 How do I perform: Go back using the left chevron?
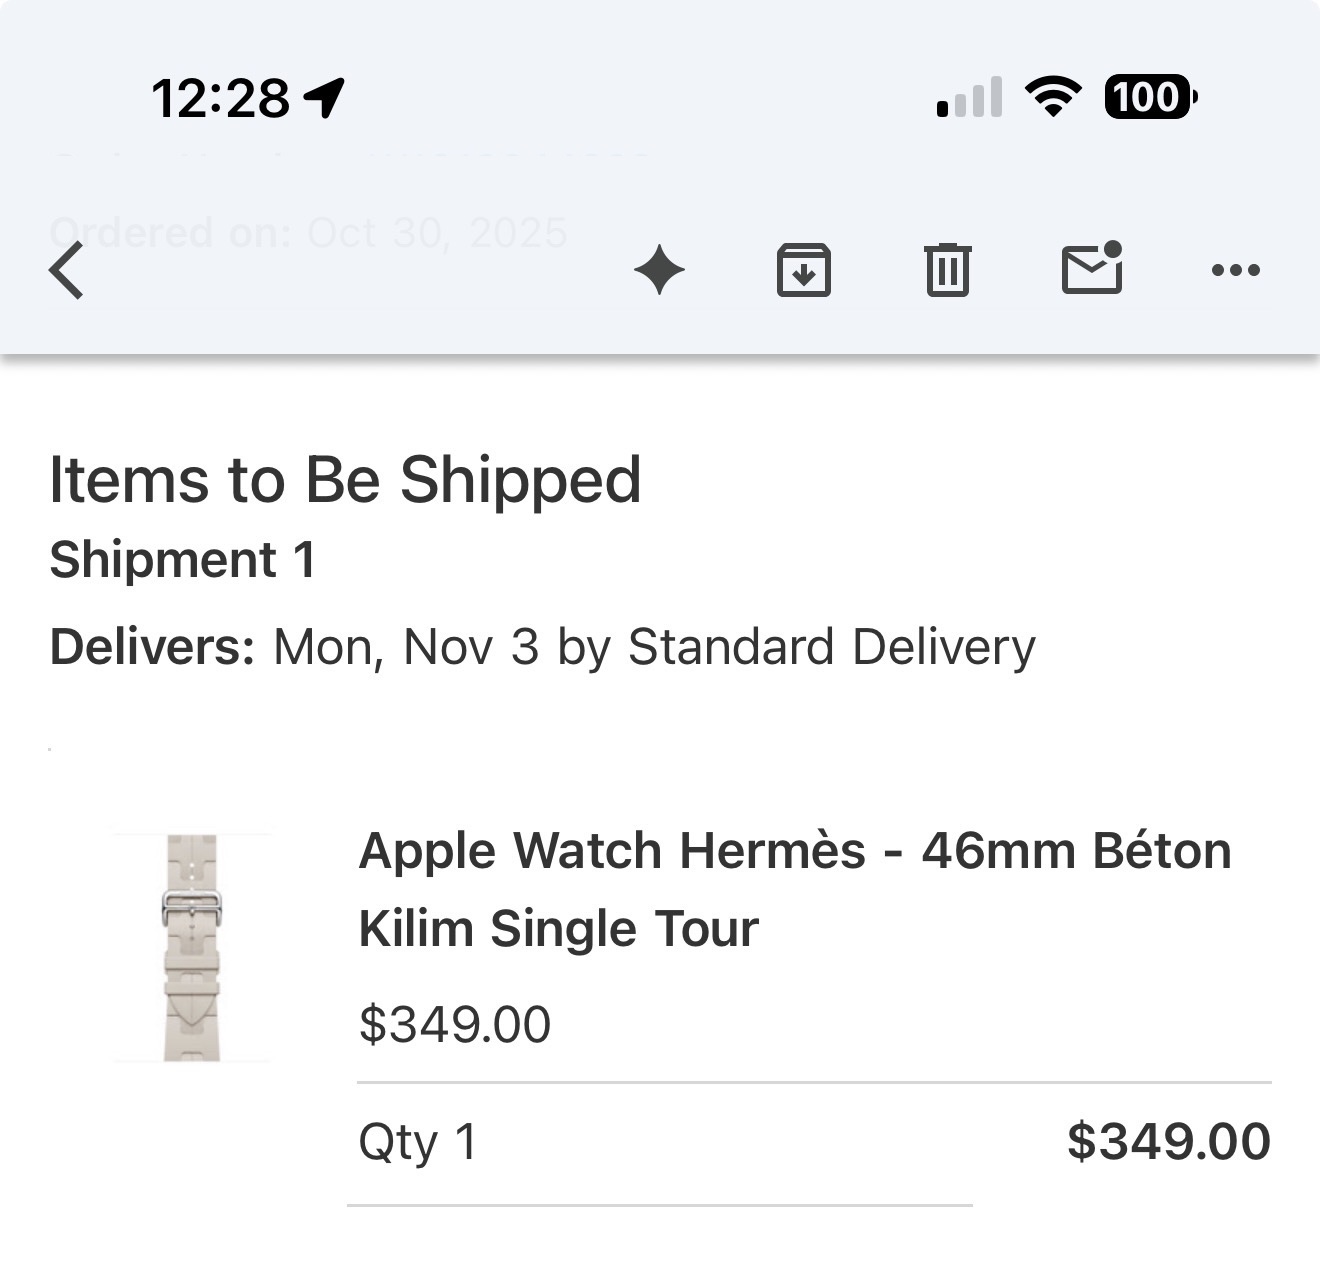[67, 271]
